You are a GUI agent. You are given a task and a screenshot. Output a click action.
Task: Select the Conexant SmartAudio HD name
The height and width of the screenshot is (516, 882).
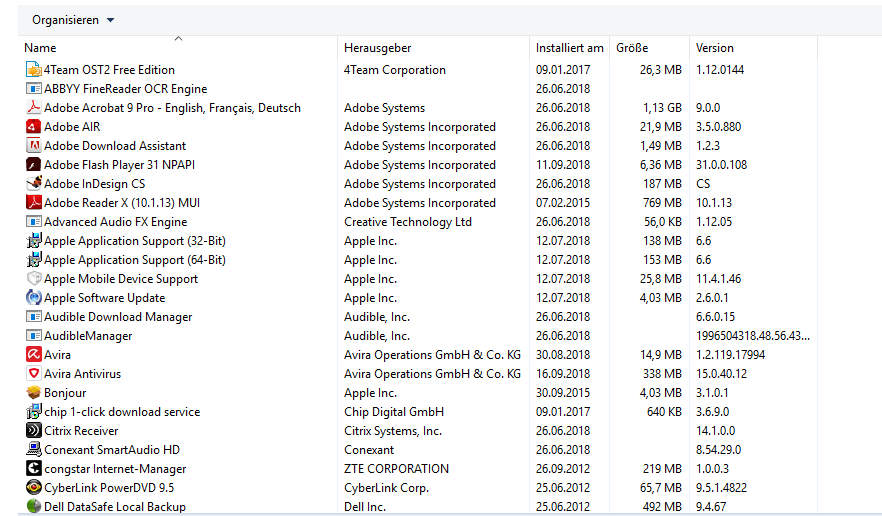[x=112, y=450]
